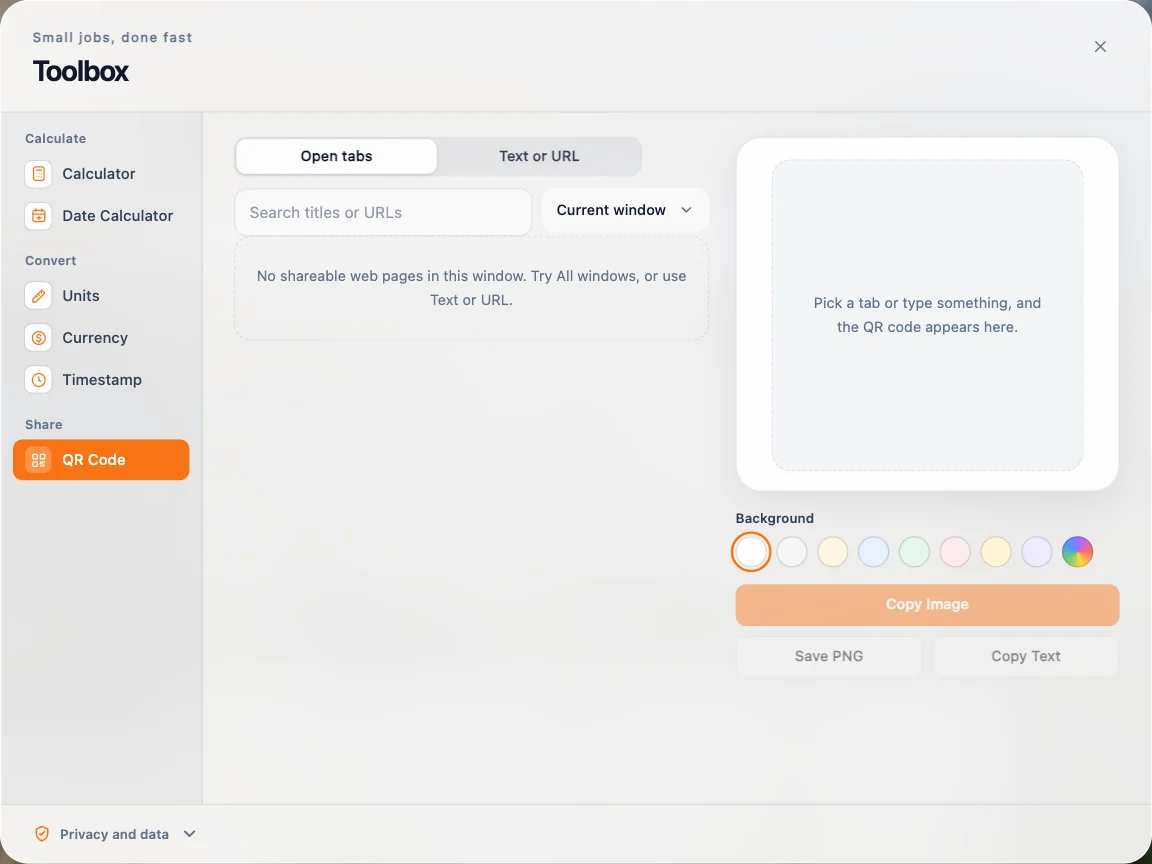1152x864 pixels.
Task: Click the 'No shareable web pages' message
Action: [472, 288]
